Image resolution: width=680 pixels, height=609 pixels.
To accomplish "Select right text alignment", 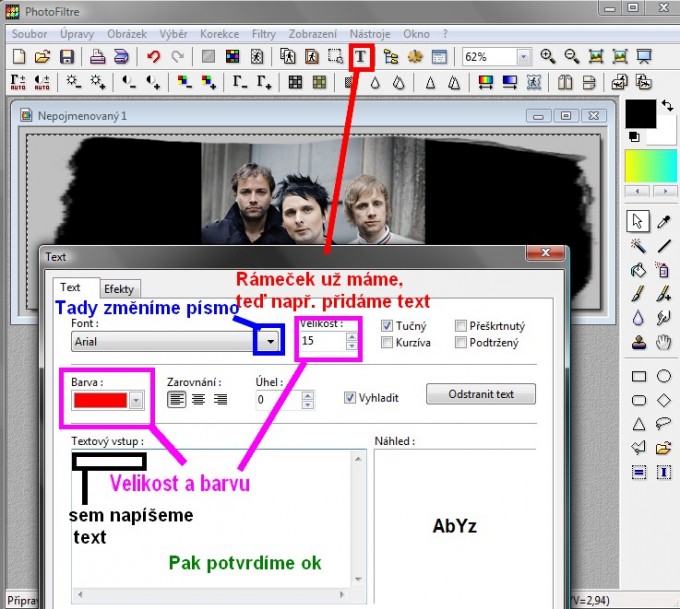I will (x=220, y=399).
